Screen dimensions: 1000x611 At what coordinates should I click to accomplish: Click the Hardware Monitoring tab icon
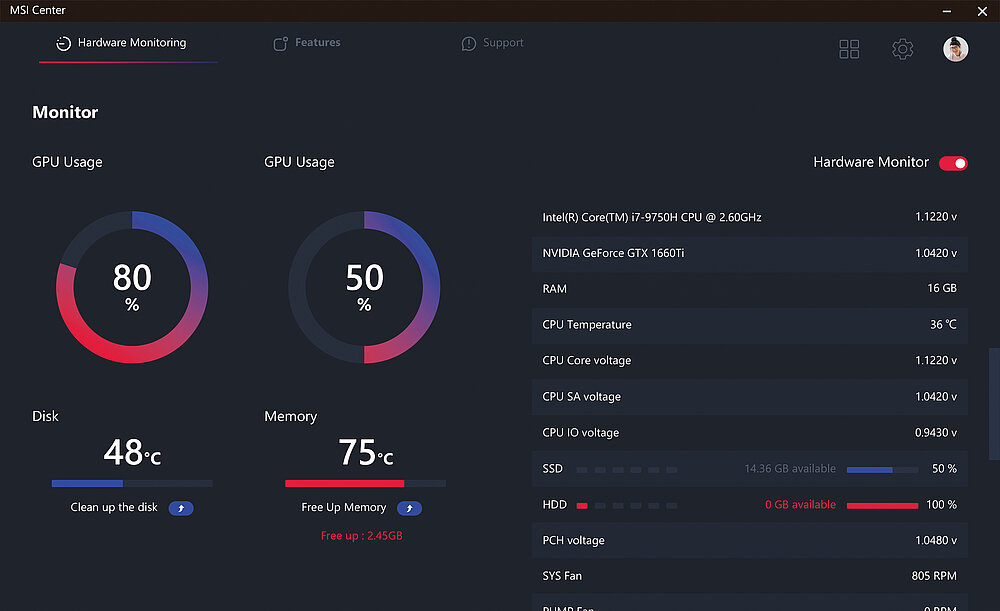pyautogui.click(x=63, y=44)
